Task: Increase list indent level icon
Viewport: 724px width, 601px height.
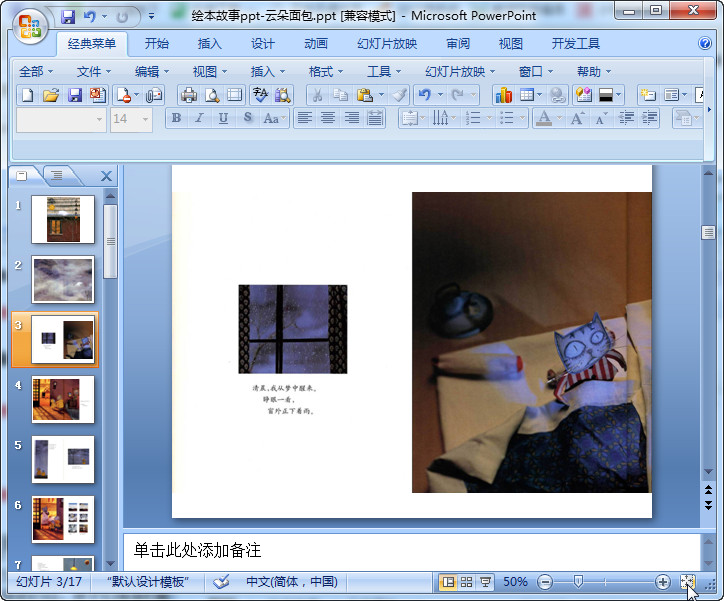Action: [x=649, y=119]
